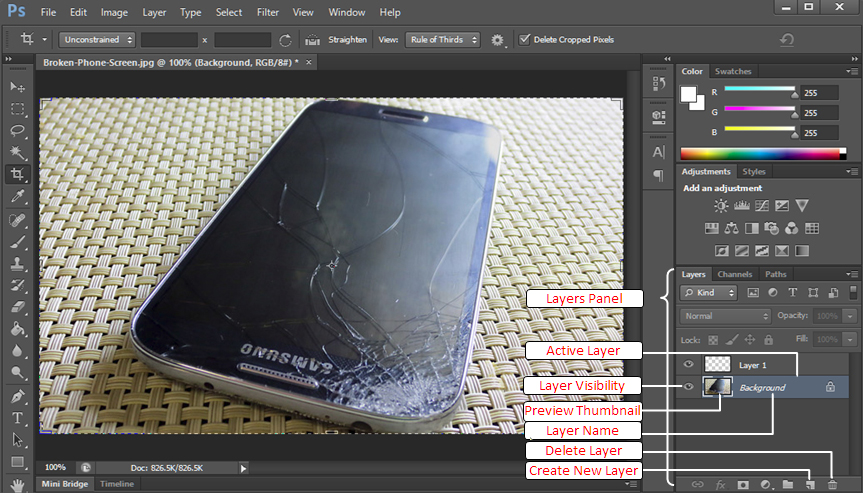The width and height of the screenshot is (863, 493).
Task: Select the Lasso tool
Action: (17, 130)
